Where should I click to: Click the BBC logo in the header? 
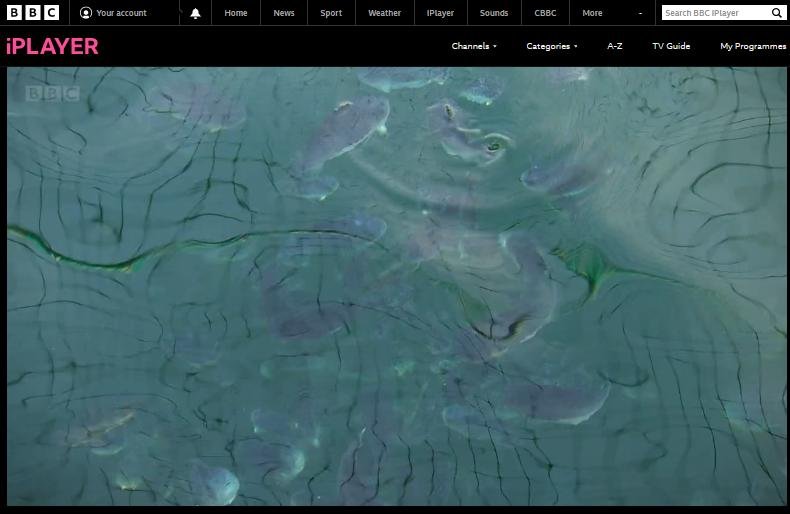click(33, 13)
